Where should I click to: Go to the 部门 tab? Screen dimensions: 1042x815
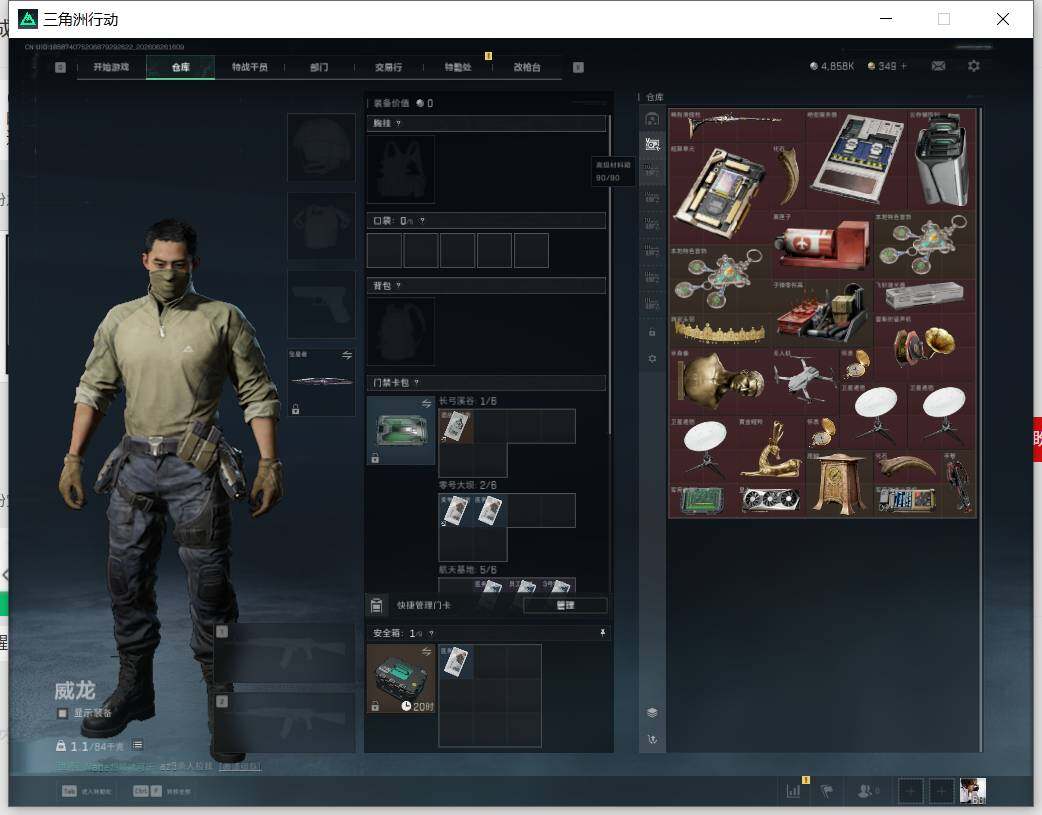coord(319,67)
